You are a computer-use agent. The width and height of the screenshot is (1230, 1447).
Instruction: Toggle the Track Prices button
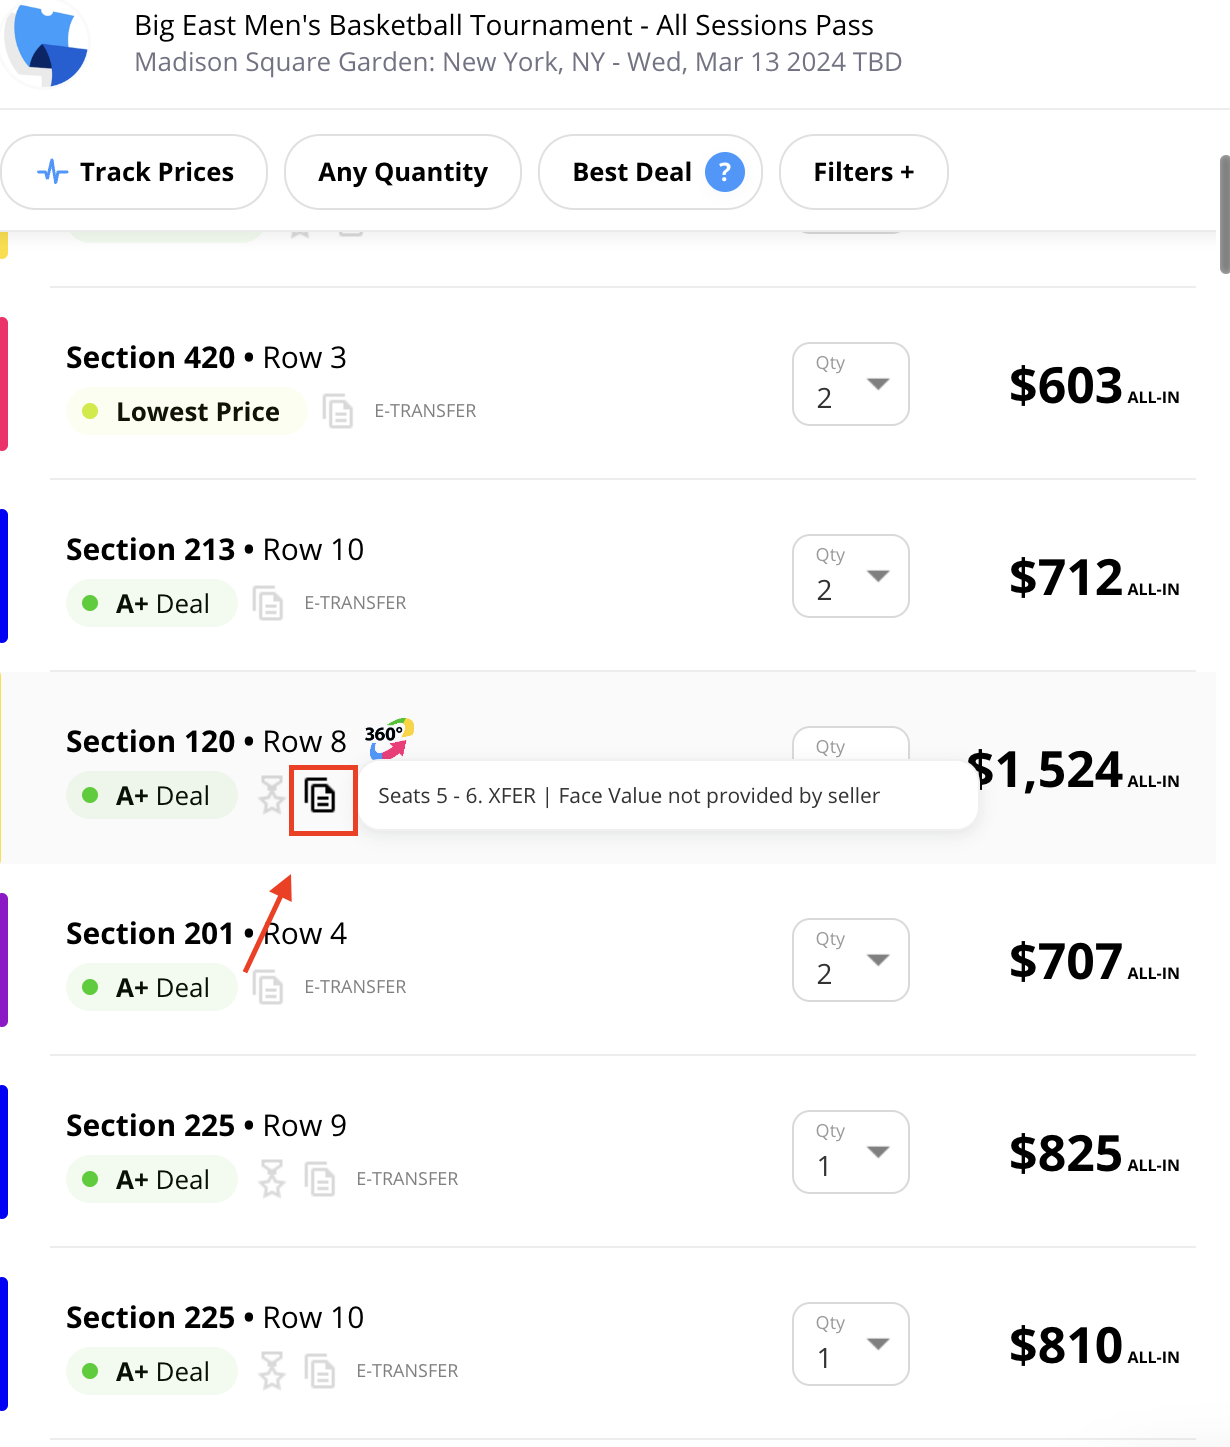[x=135, y=172]
